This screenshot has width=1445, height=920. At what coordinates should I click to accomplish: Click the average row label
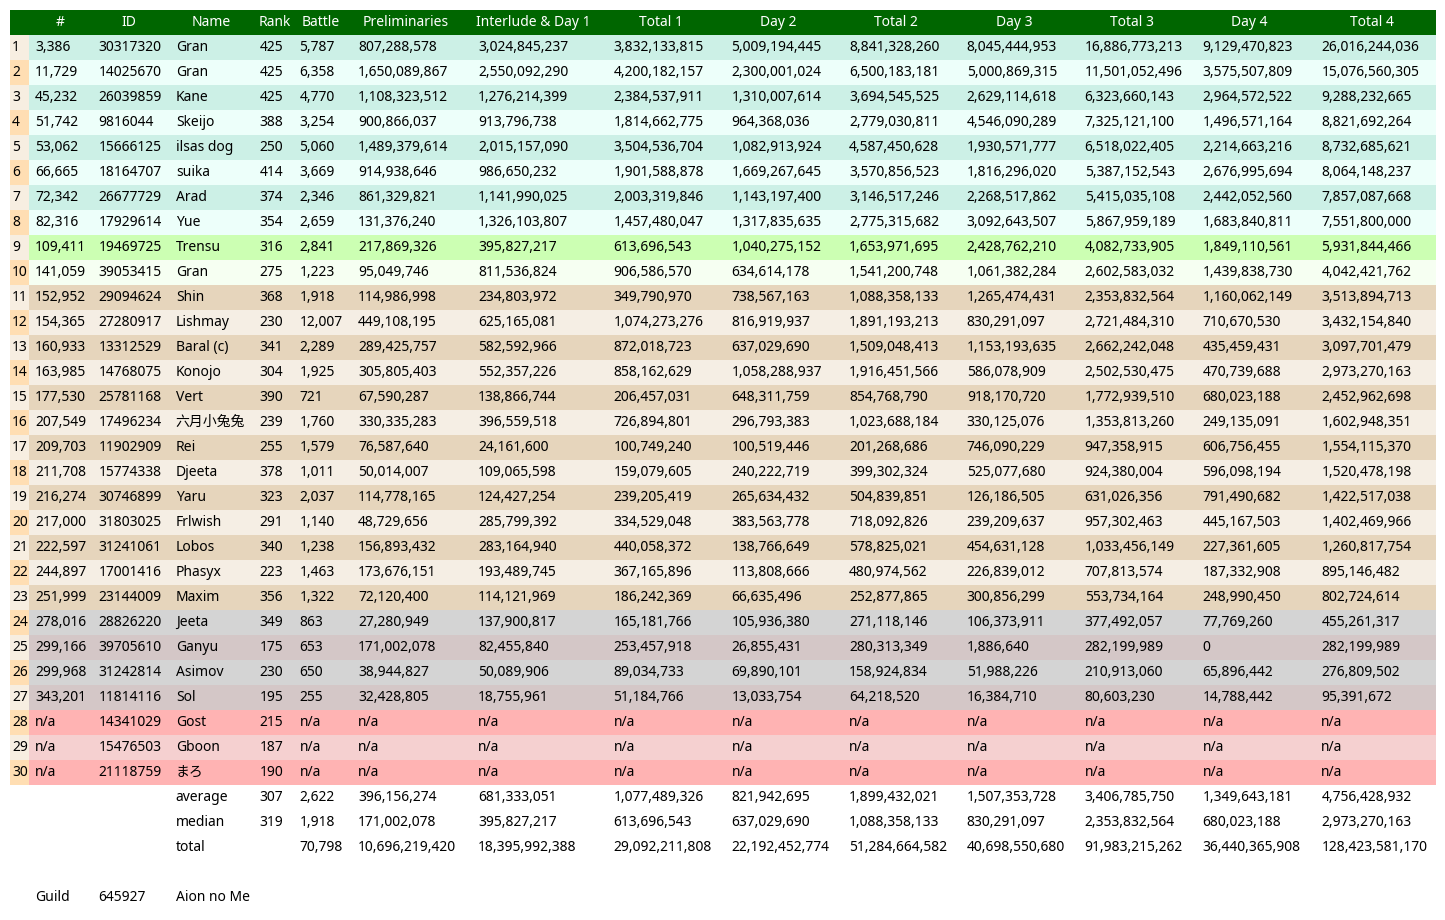(201, 796)
